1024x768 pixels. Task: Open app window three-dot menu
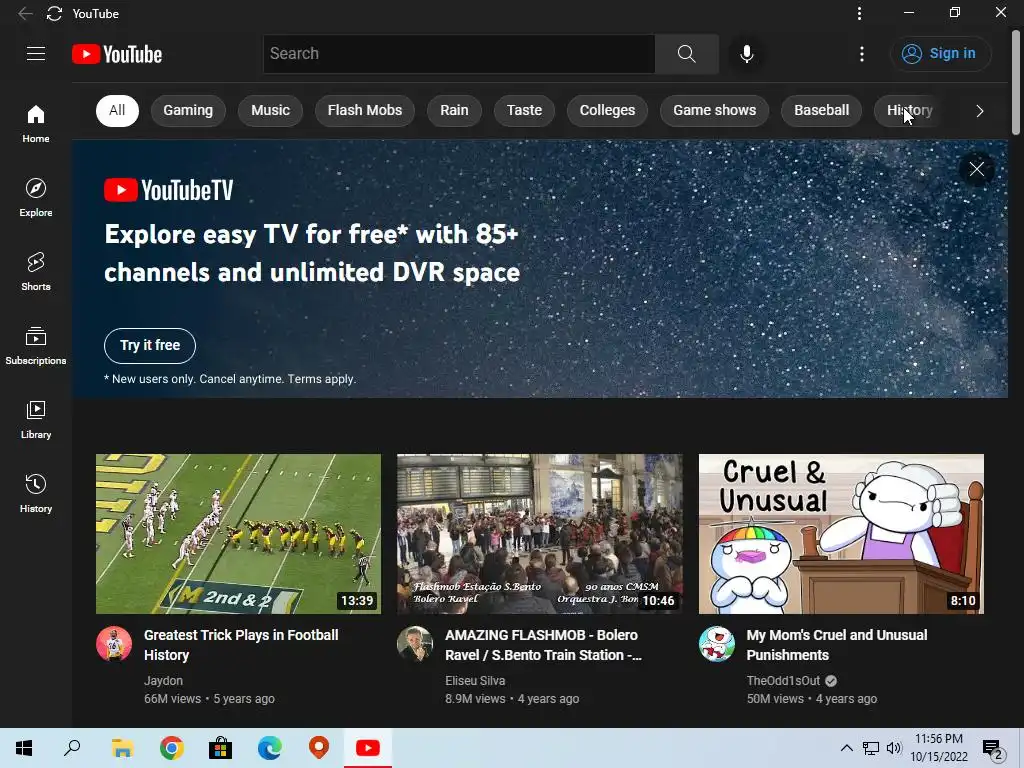[x=859, y=13]
